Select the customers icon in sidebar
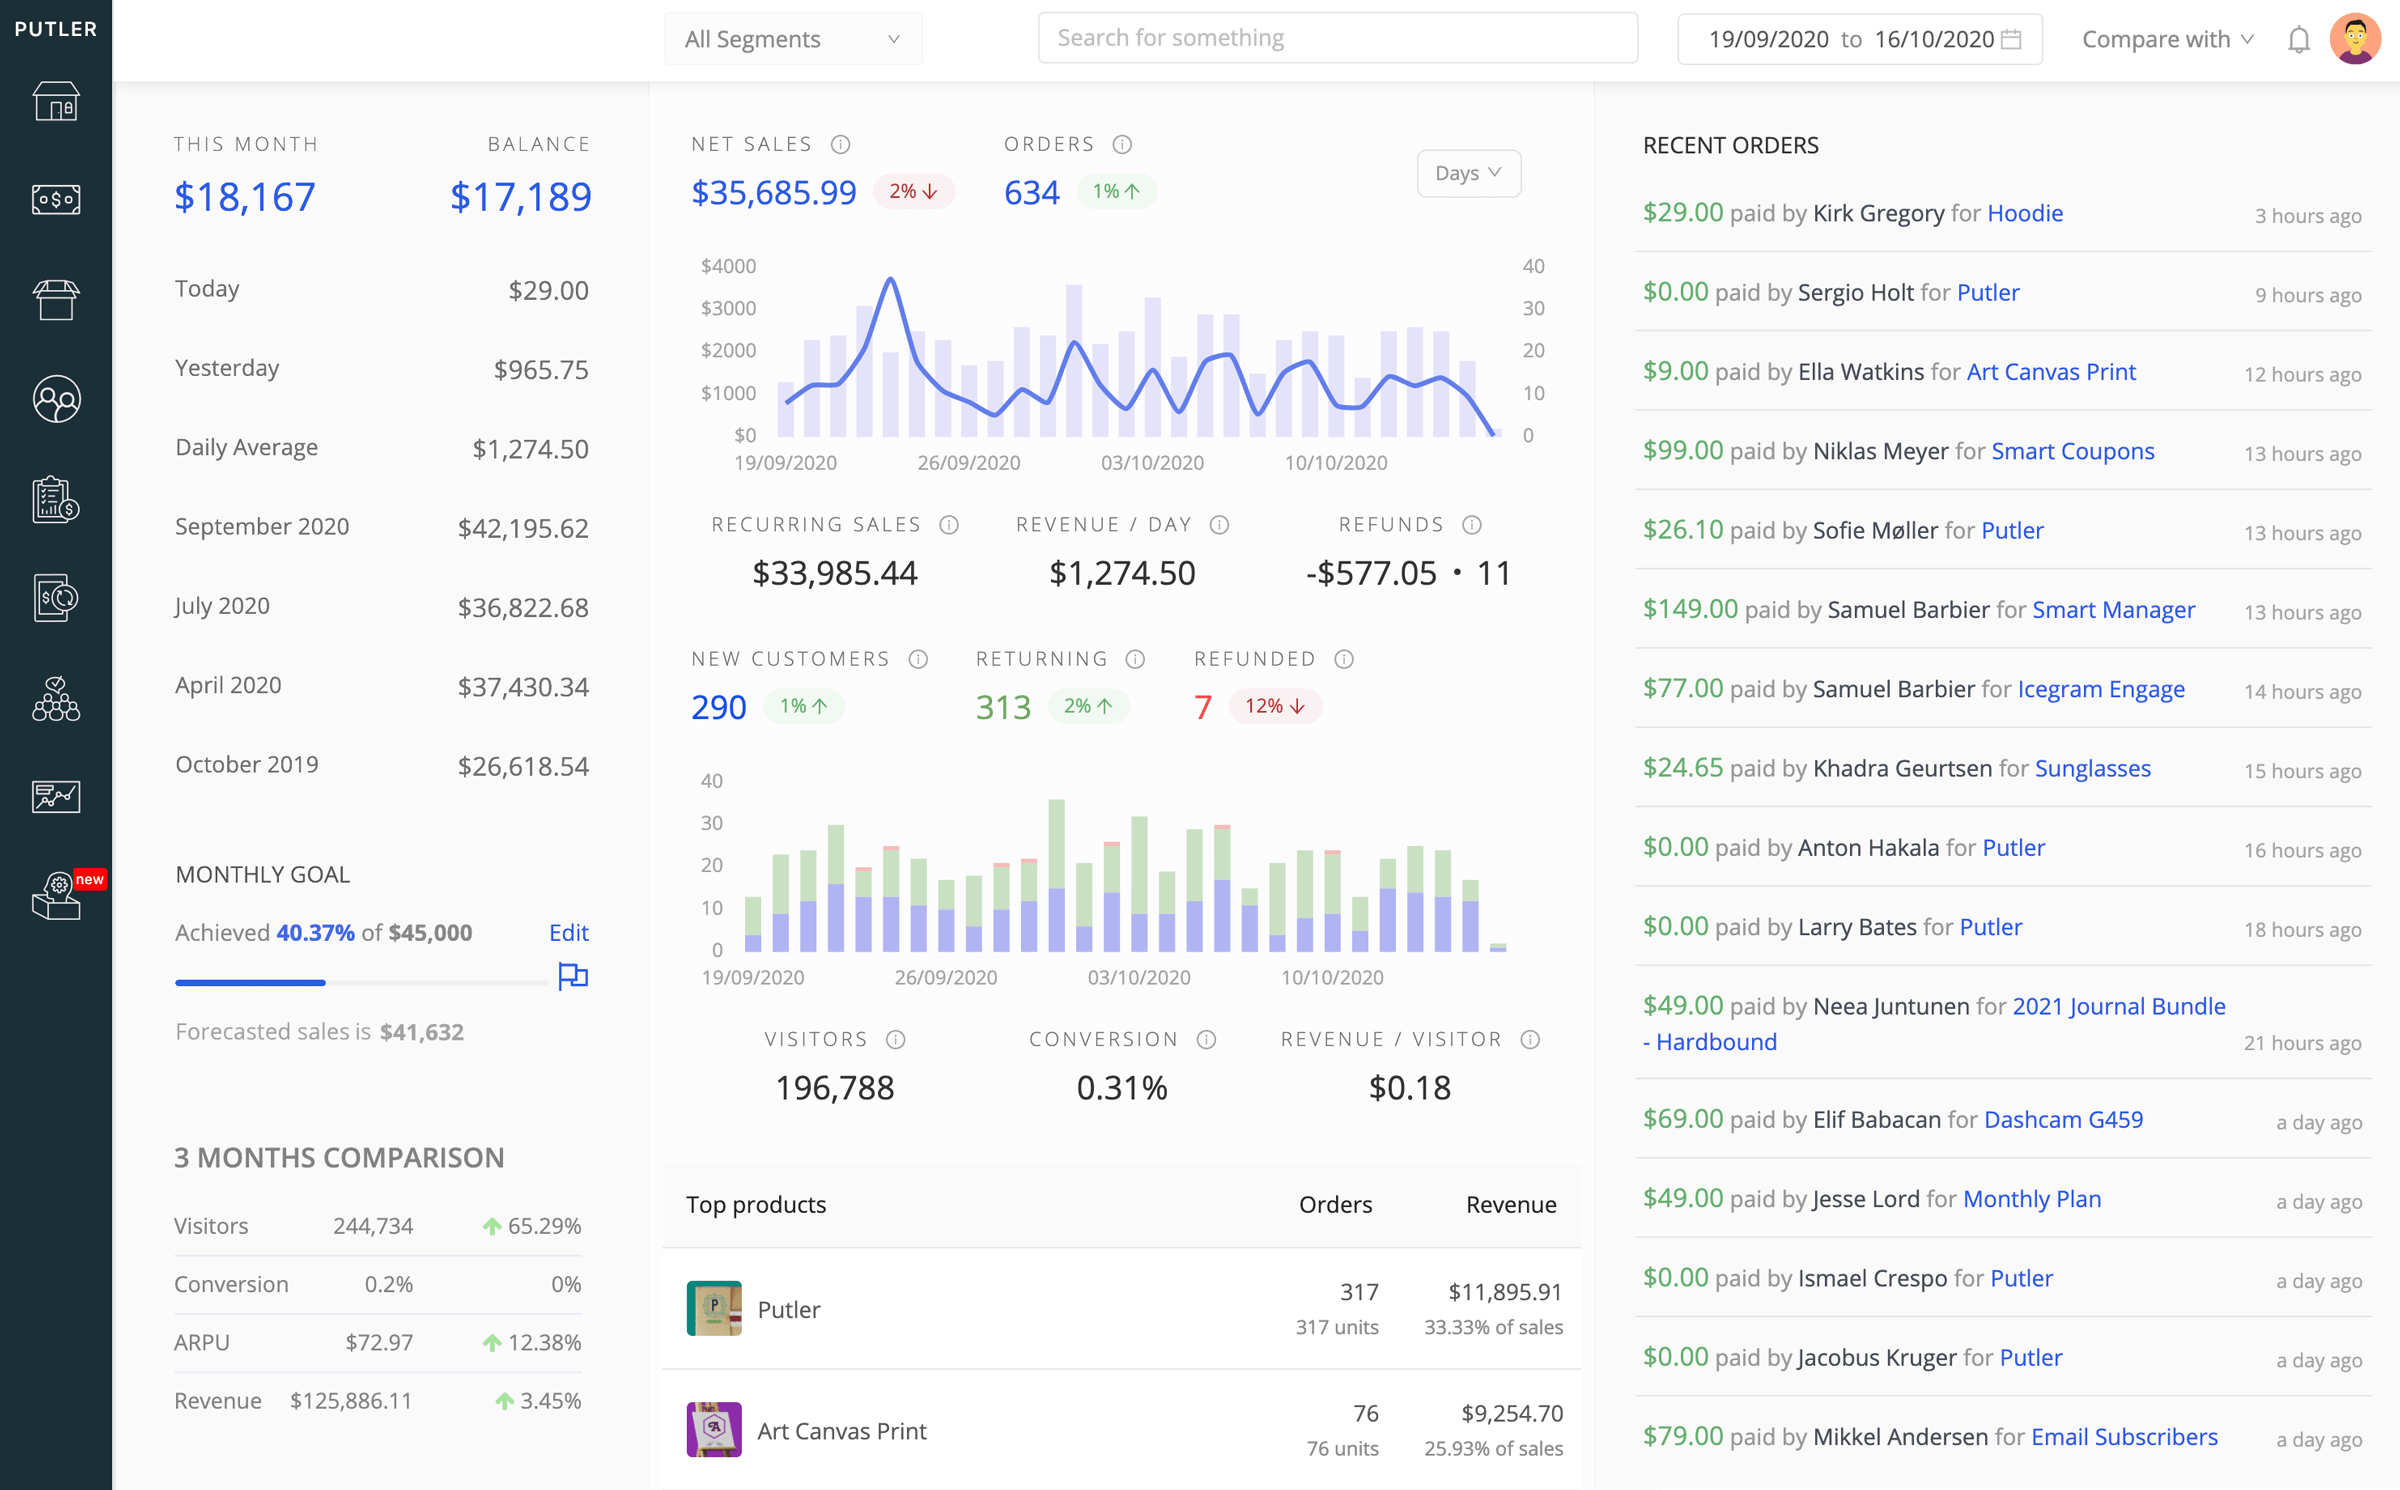Screen dimensions: 2400x1490 point(57,400)
